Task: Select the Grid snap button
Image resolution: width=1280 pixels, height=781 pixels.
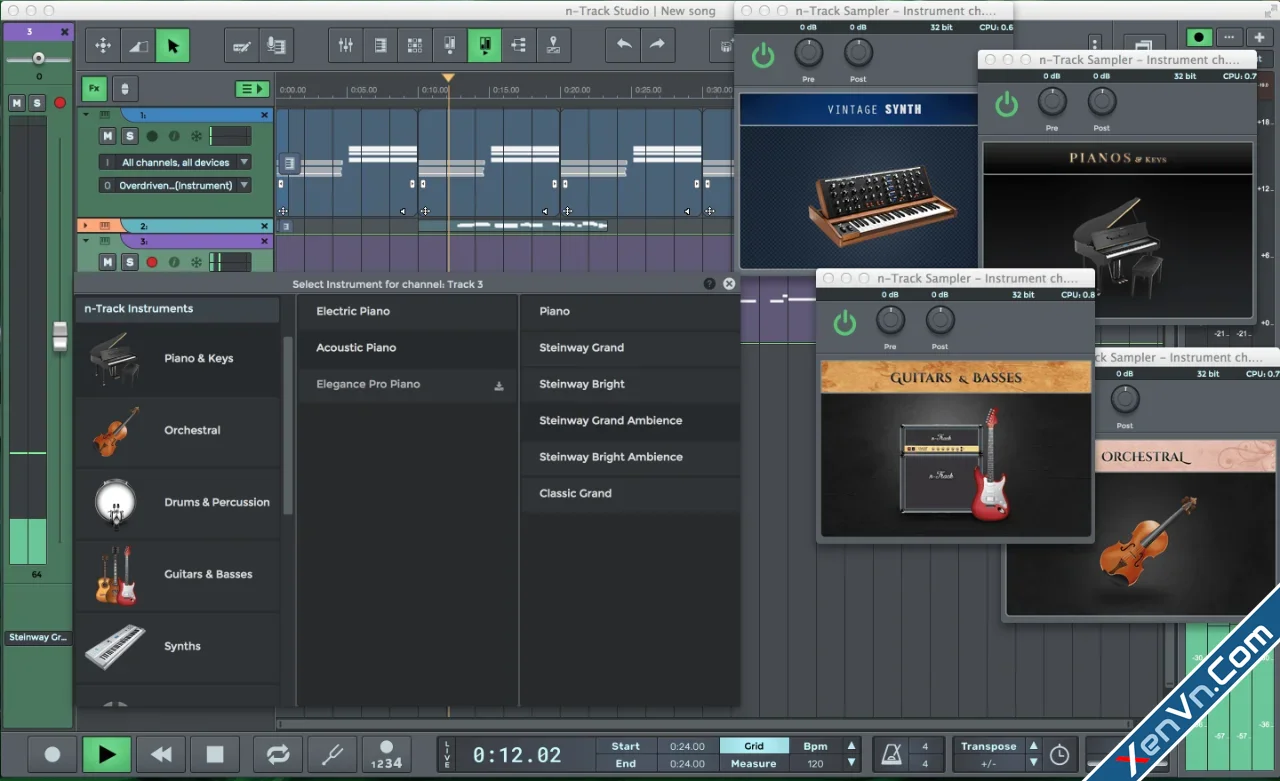Action: pos(754,746)
